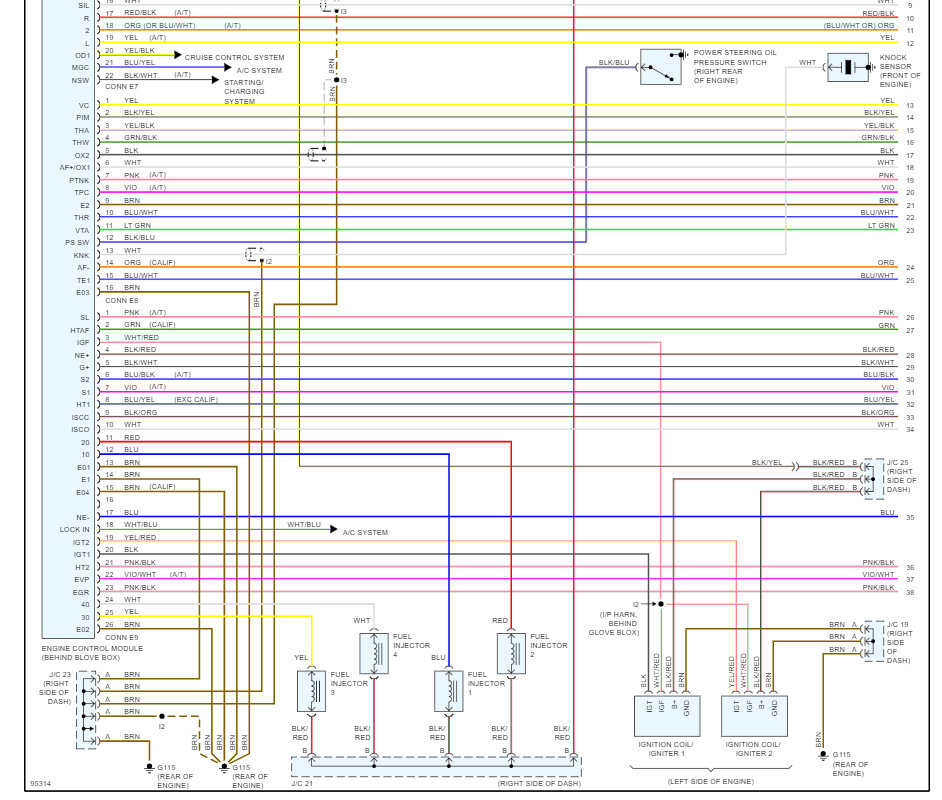Click the 'VIO/WHT' label at pin 22

click(x=140, y=575)
